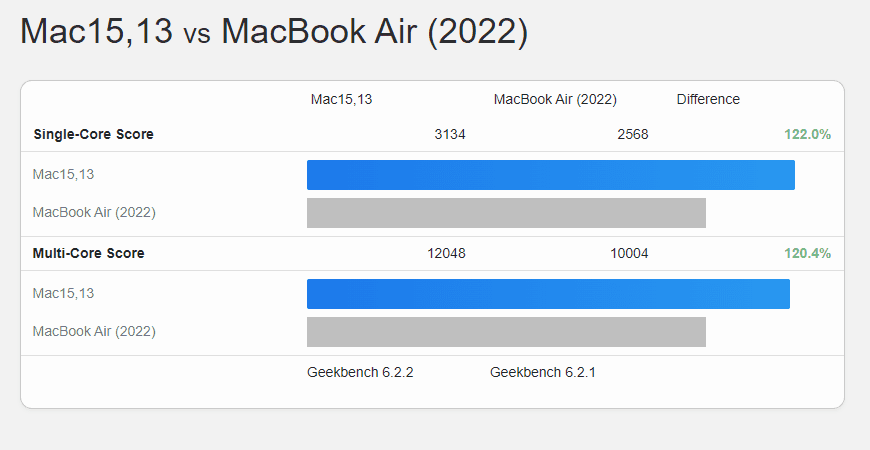Click the Mac15,13 label under Single-Core Score
Screen dimensions: 870x450
click(64, 175)
